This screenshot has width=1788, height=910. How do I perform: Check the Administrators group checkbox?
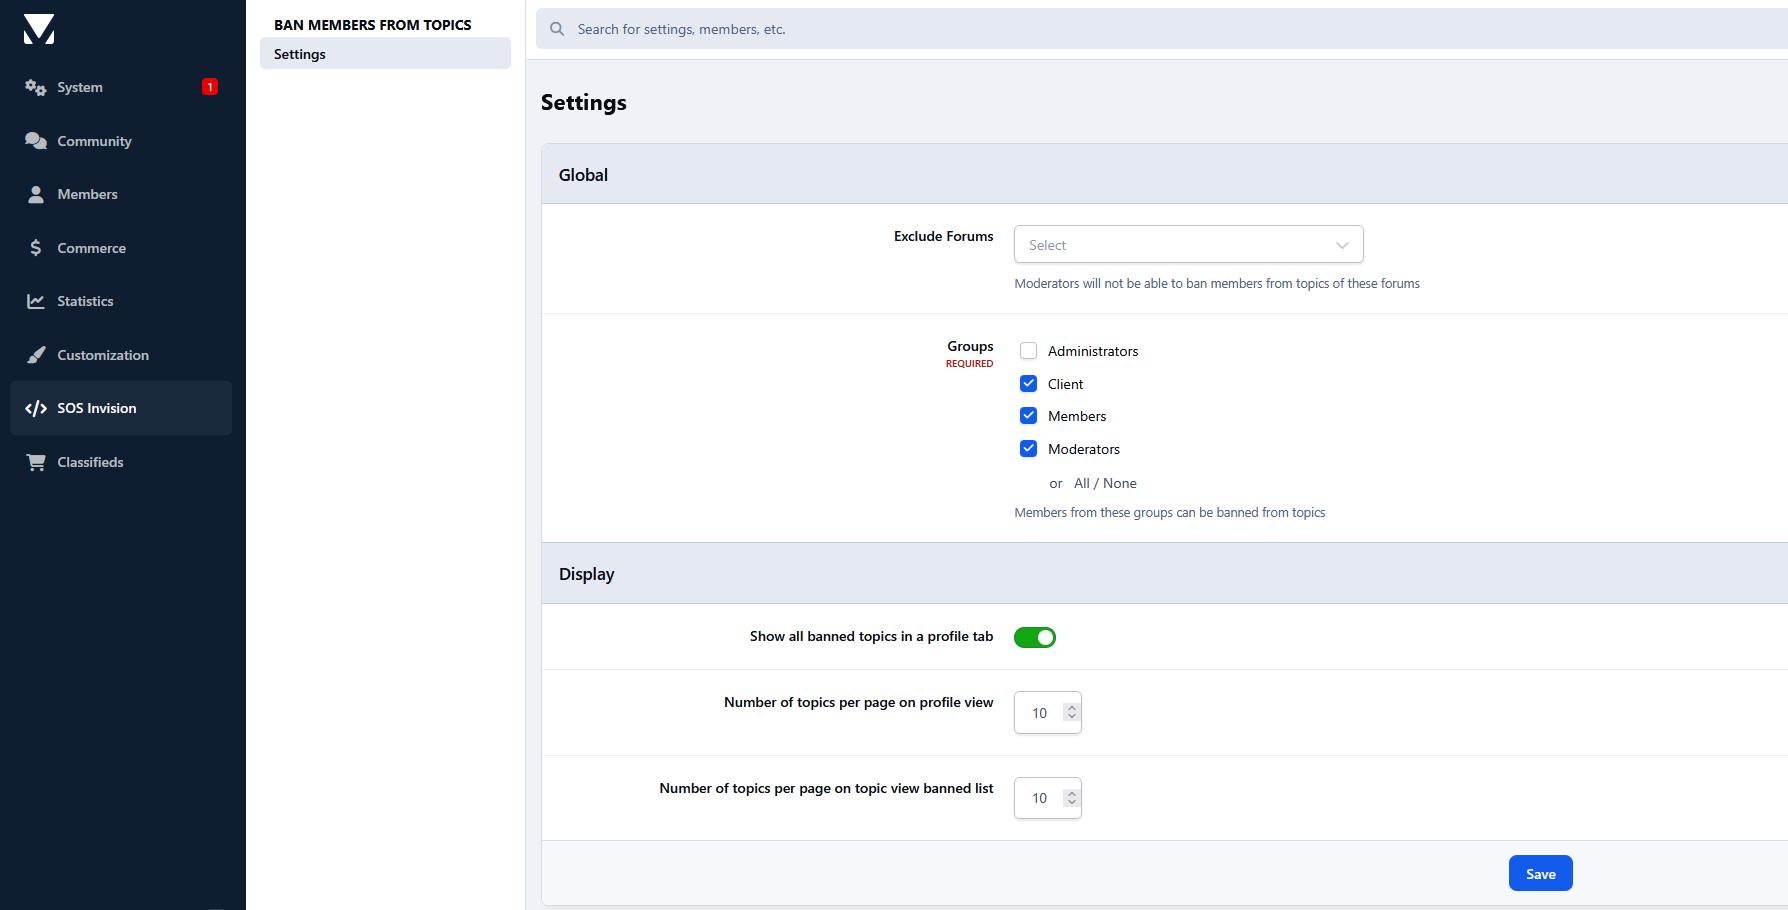pyautogui.click(x=1028, y=351)
